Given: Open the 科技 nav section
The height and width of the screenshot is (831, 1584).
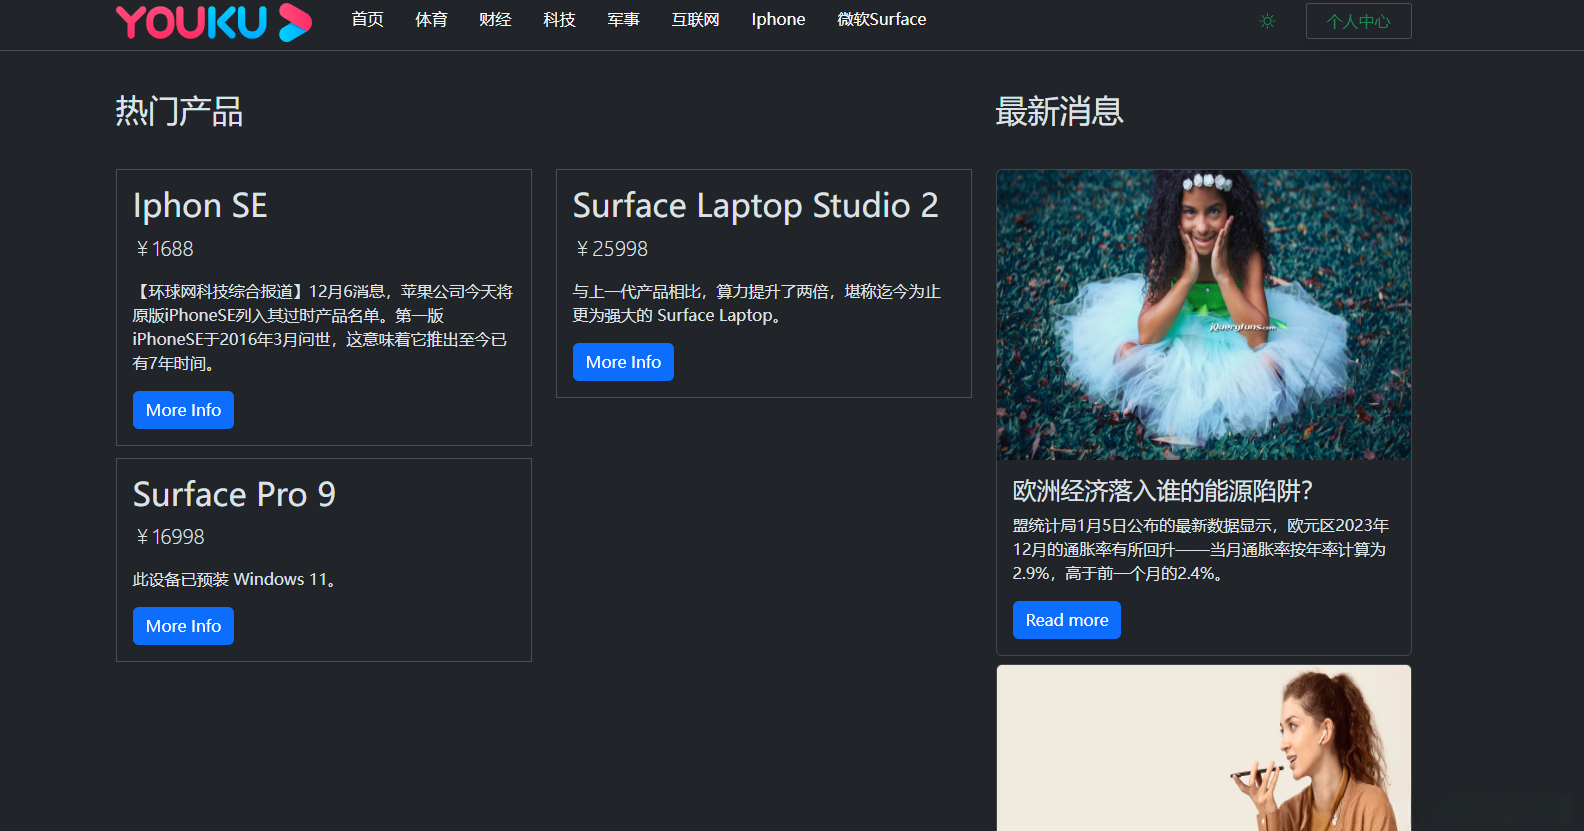Looking at the screenshot, I should [559, 20].
